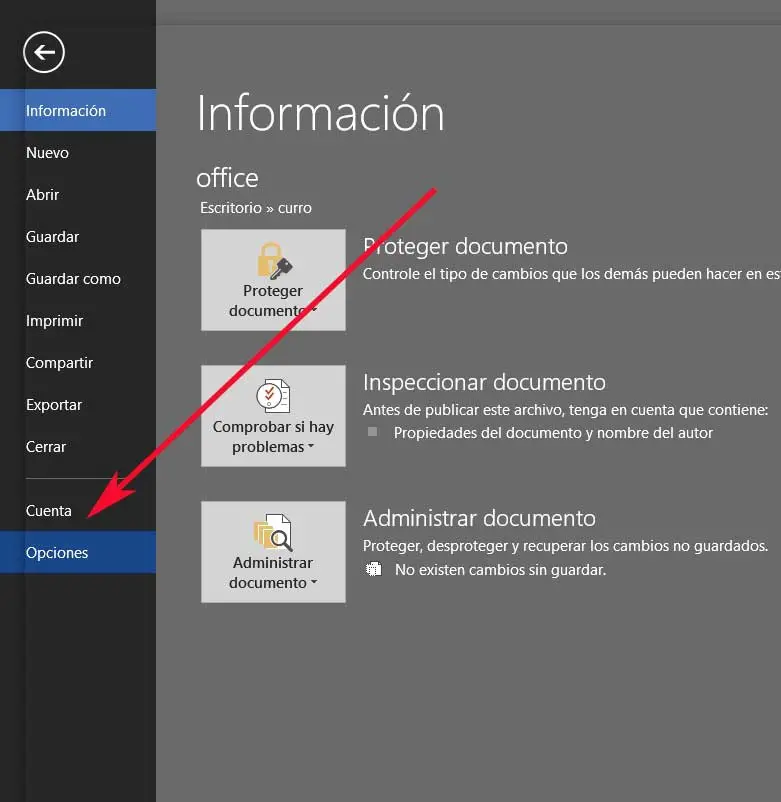The height and width of the screenshot is (802, 781).
Task: Click the large Información page title
Action: pos(321,114)
